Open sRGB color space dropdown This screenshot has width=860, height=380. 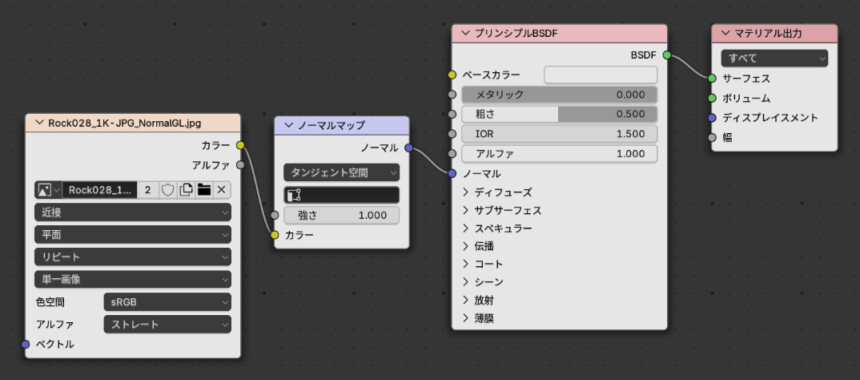167,302
